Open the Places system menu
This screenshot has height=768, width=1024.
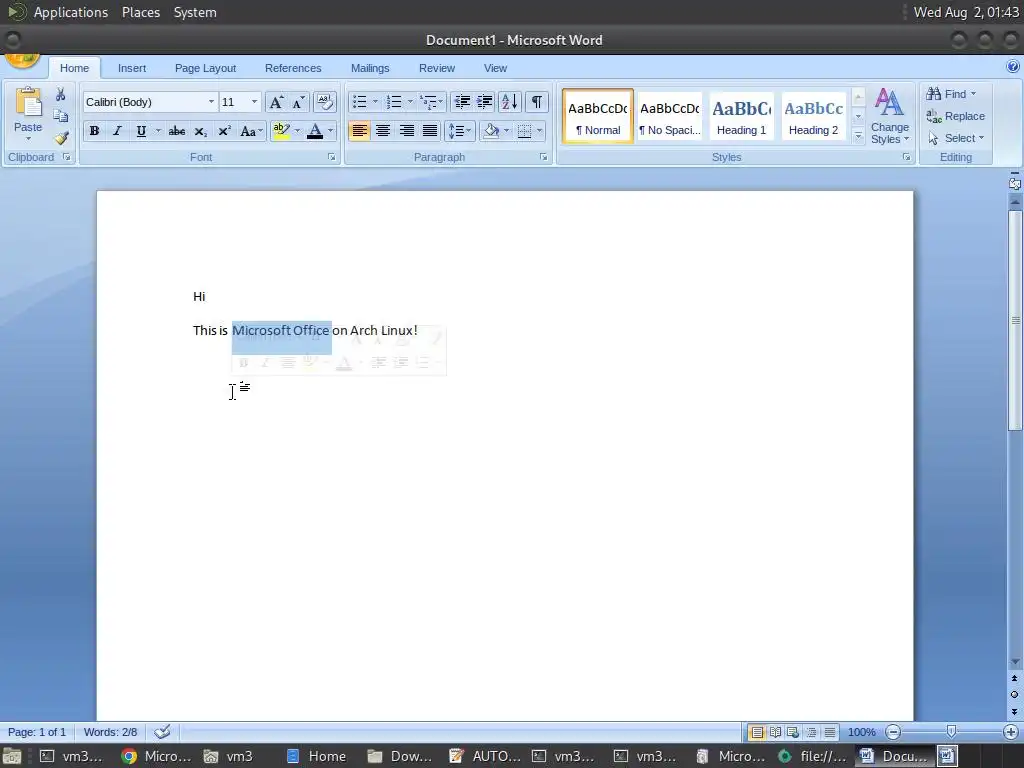click(141, 12)
